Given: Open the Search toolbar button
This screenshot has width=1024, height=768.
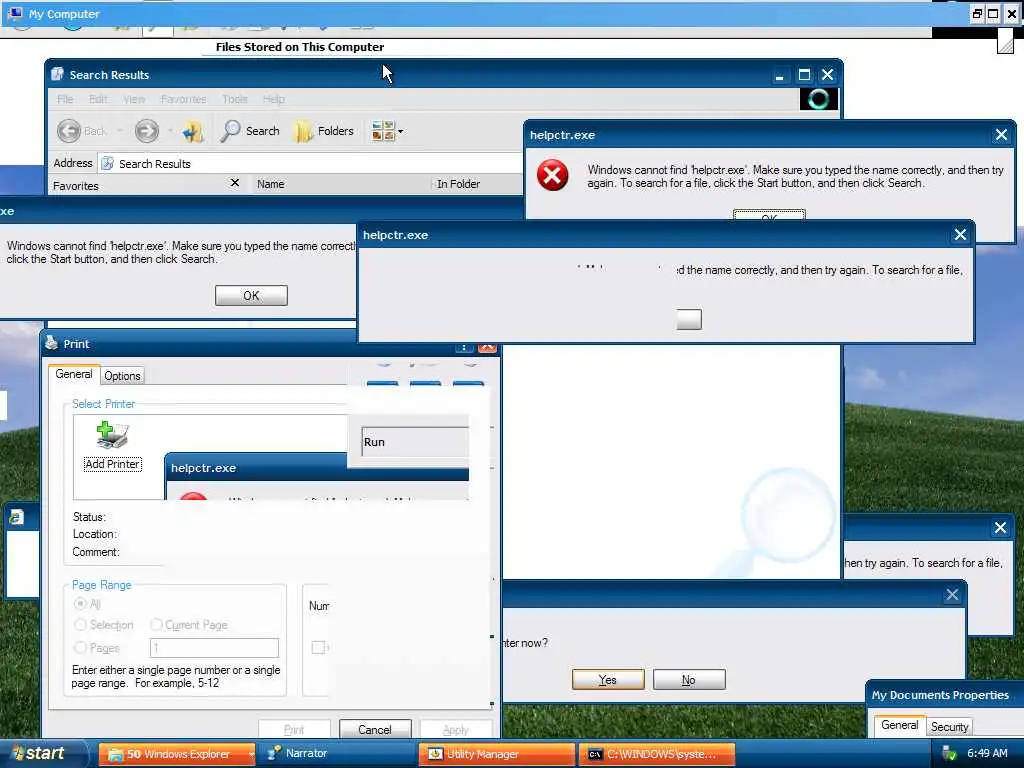Looking at the screenshot, I should pos(250,131).
